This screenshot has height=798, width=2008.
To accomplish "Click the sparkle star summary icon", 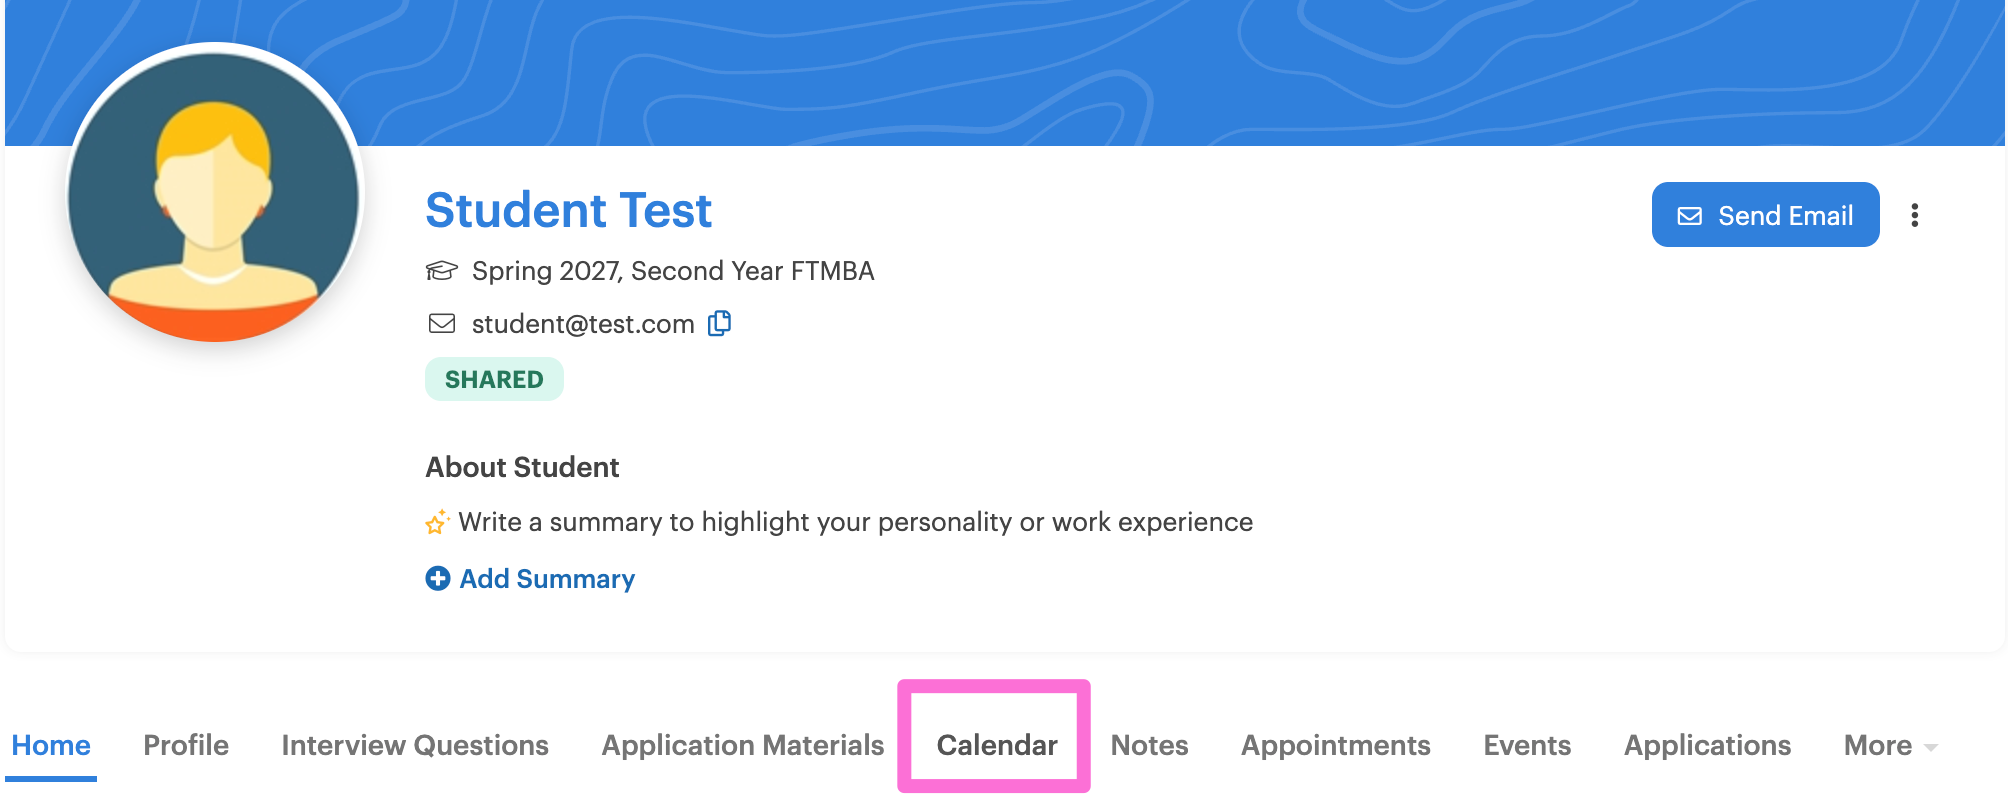I will coord(437,521).
